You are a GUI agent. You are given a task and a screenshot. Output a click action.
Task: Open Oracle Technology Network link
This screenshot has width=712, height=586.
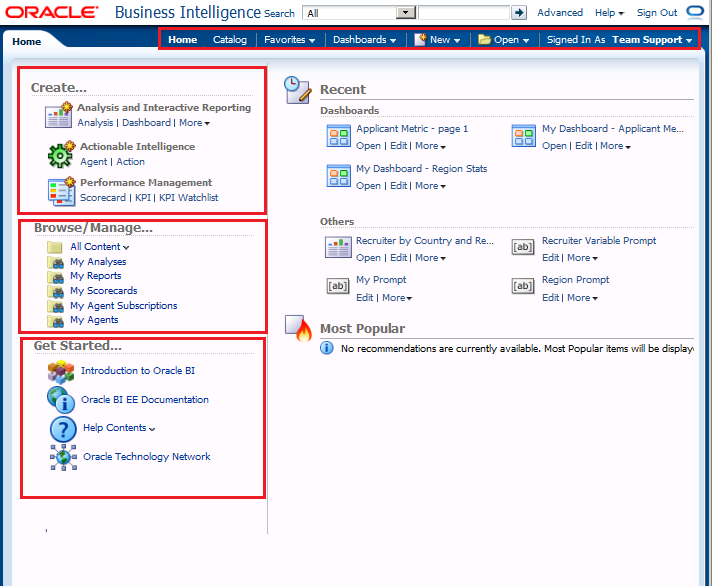pos(147,457)
